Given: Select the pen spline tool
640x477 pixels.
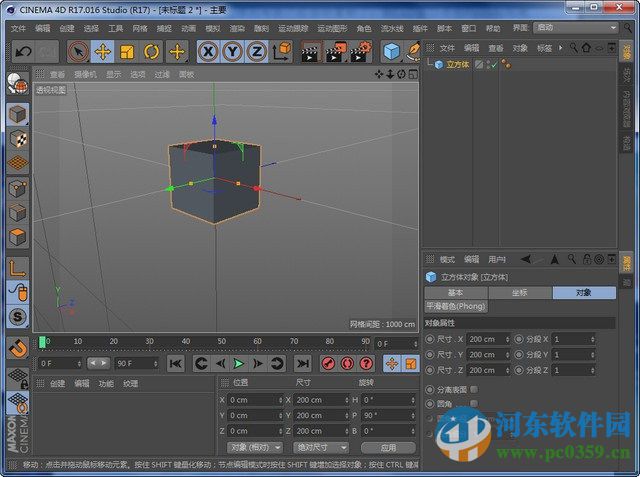Looking at the screenshot, I should 413,52.
